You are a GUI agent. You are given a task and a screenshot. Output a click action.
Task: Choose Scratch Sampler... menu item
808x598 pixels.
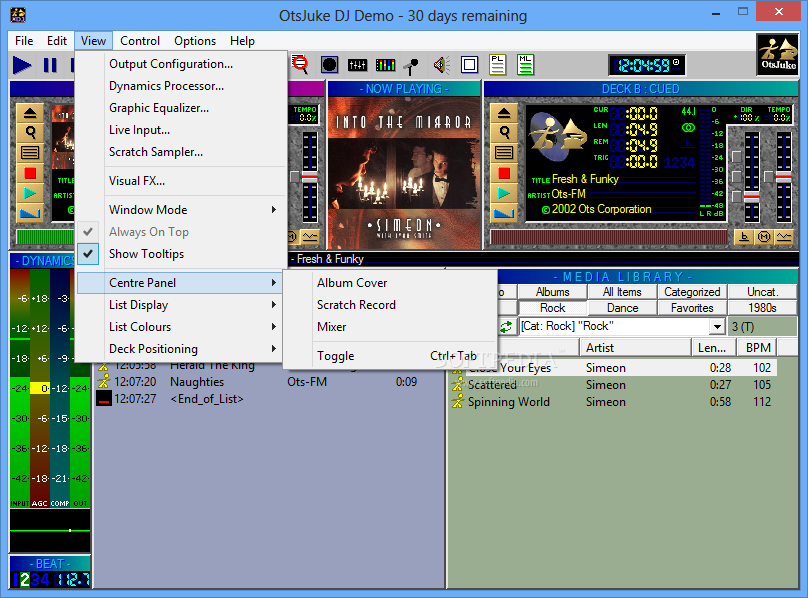179,152
